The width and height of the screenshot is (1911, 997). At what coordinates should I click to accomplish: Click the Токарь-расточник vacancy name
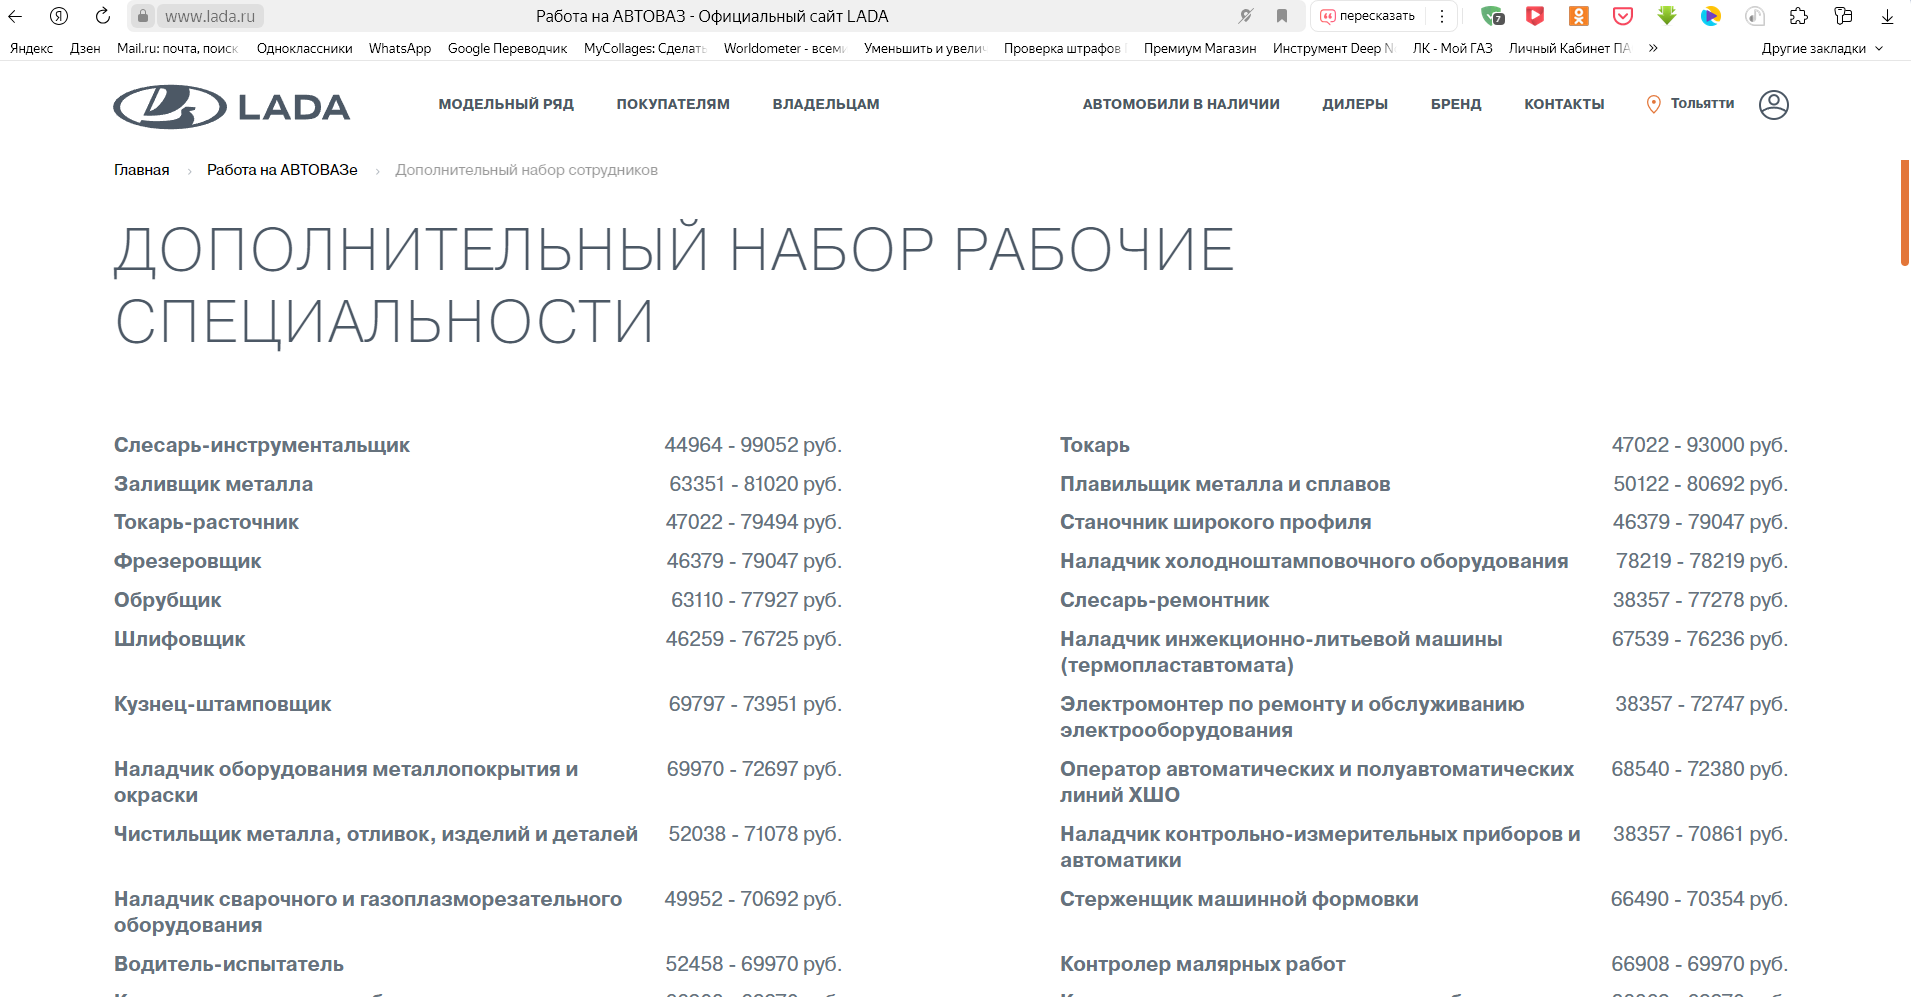[206, 522]
